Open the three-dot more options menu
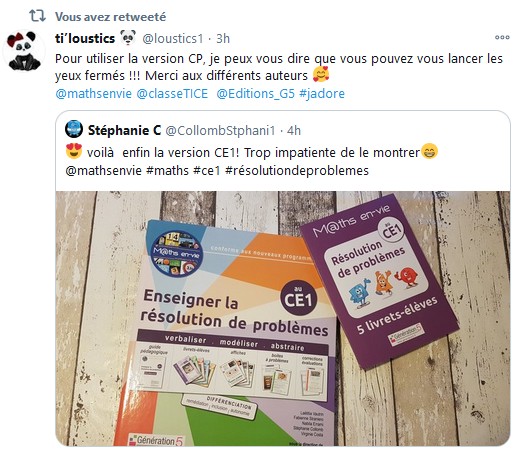The image size is (519, 454). 502,37
